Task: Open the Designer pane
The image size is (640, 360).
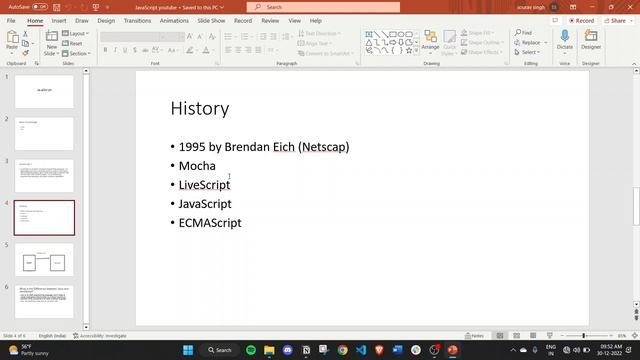Action: [x=591, y=39]
